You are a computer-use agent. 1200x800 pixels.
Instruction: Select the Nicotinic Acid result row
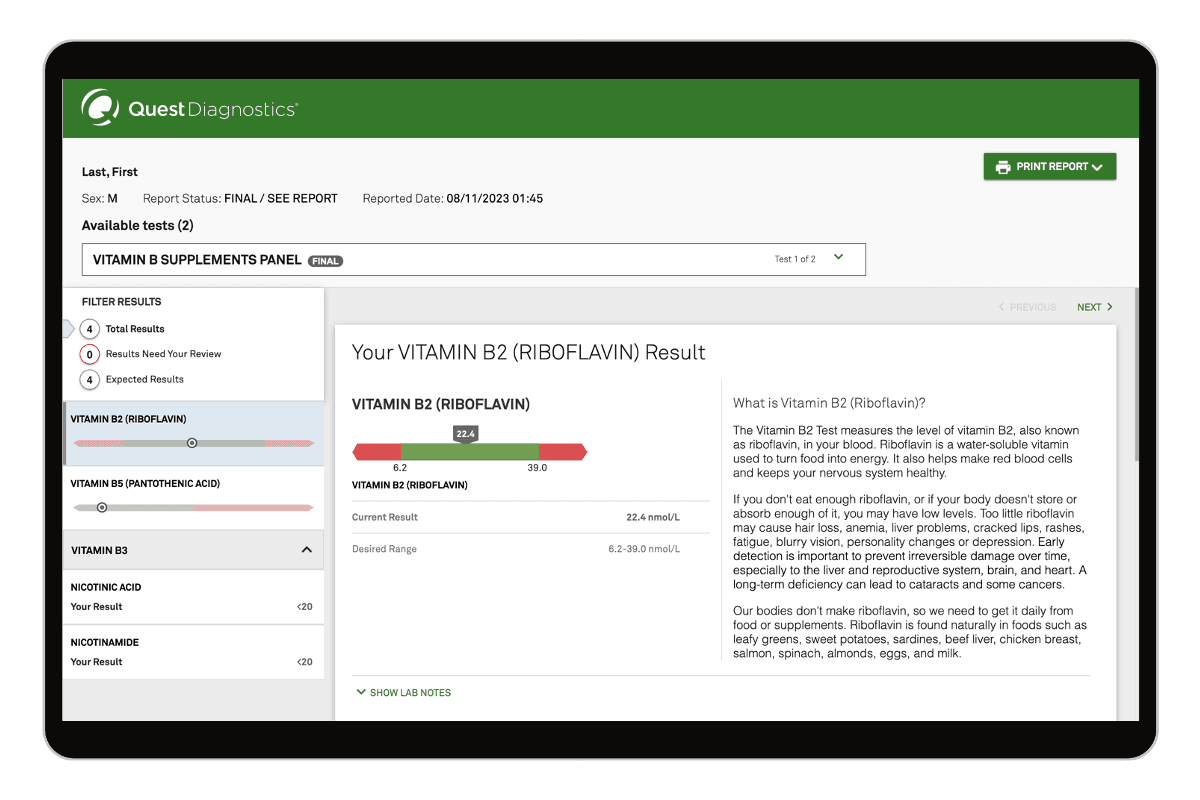193,596
